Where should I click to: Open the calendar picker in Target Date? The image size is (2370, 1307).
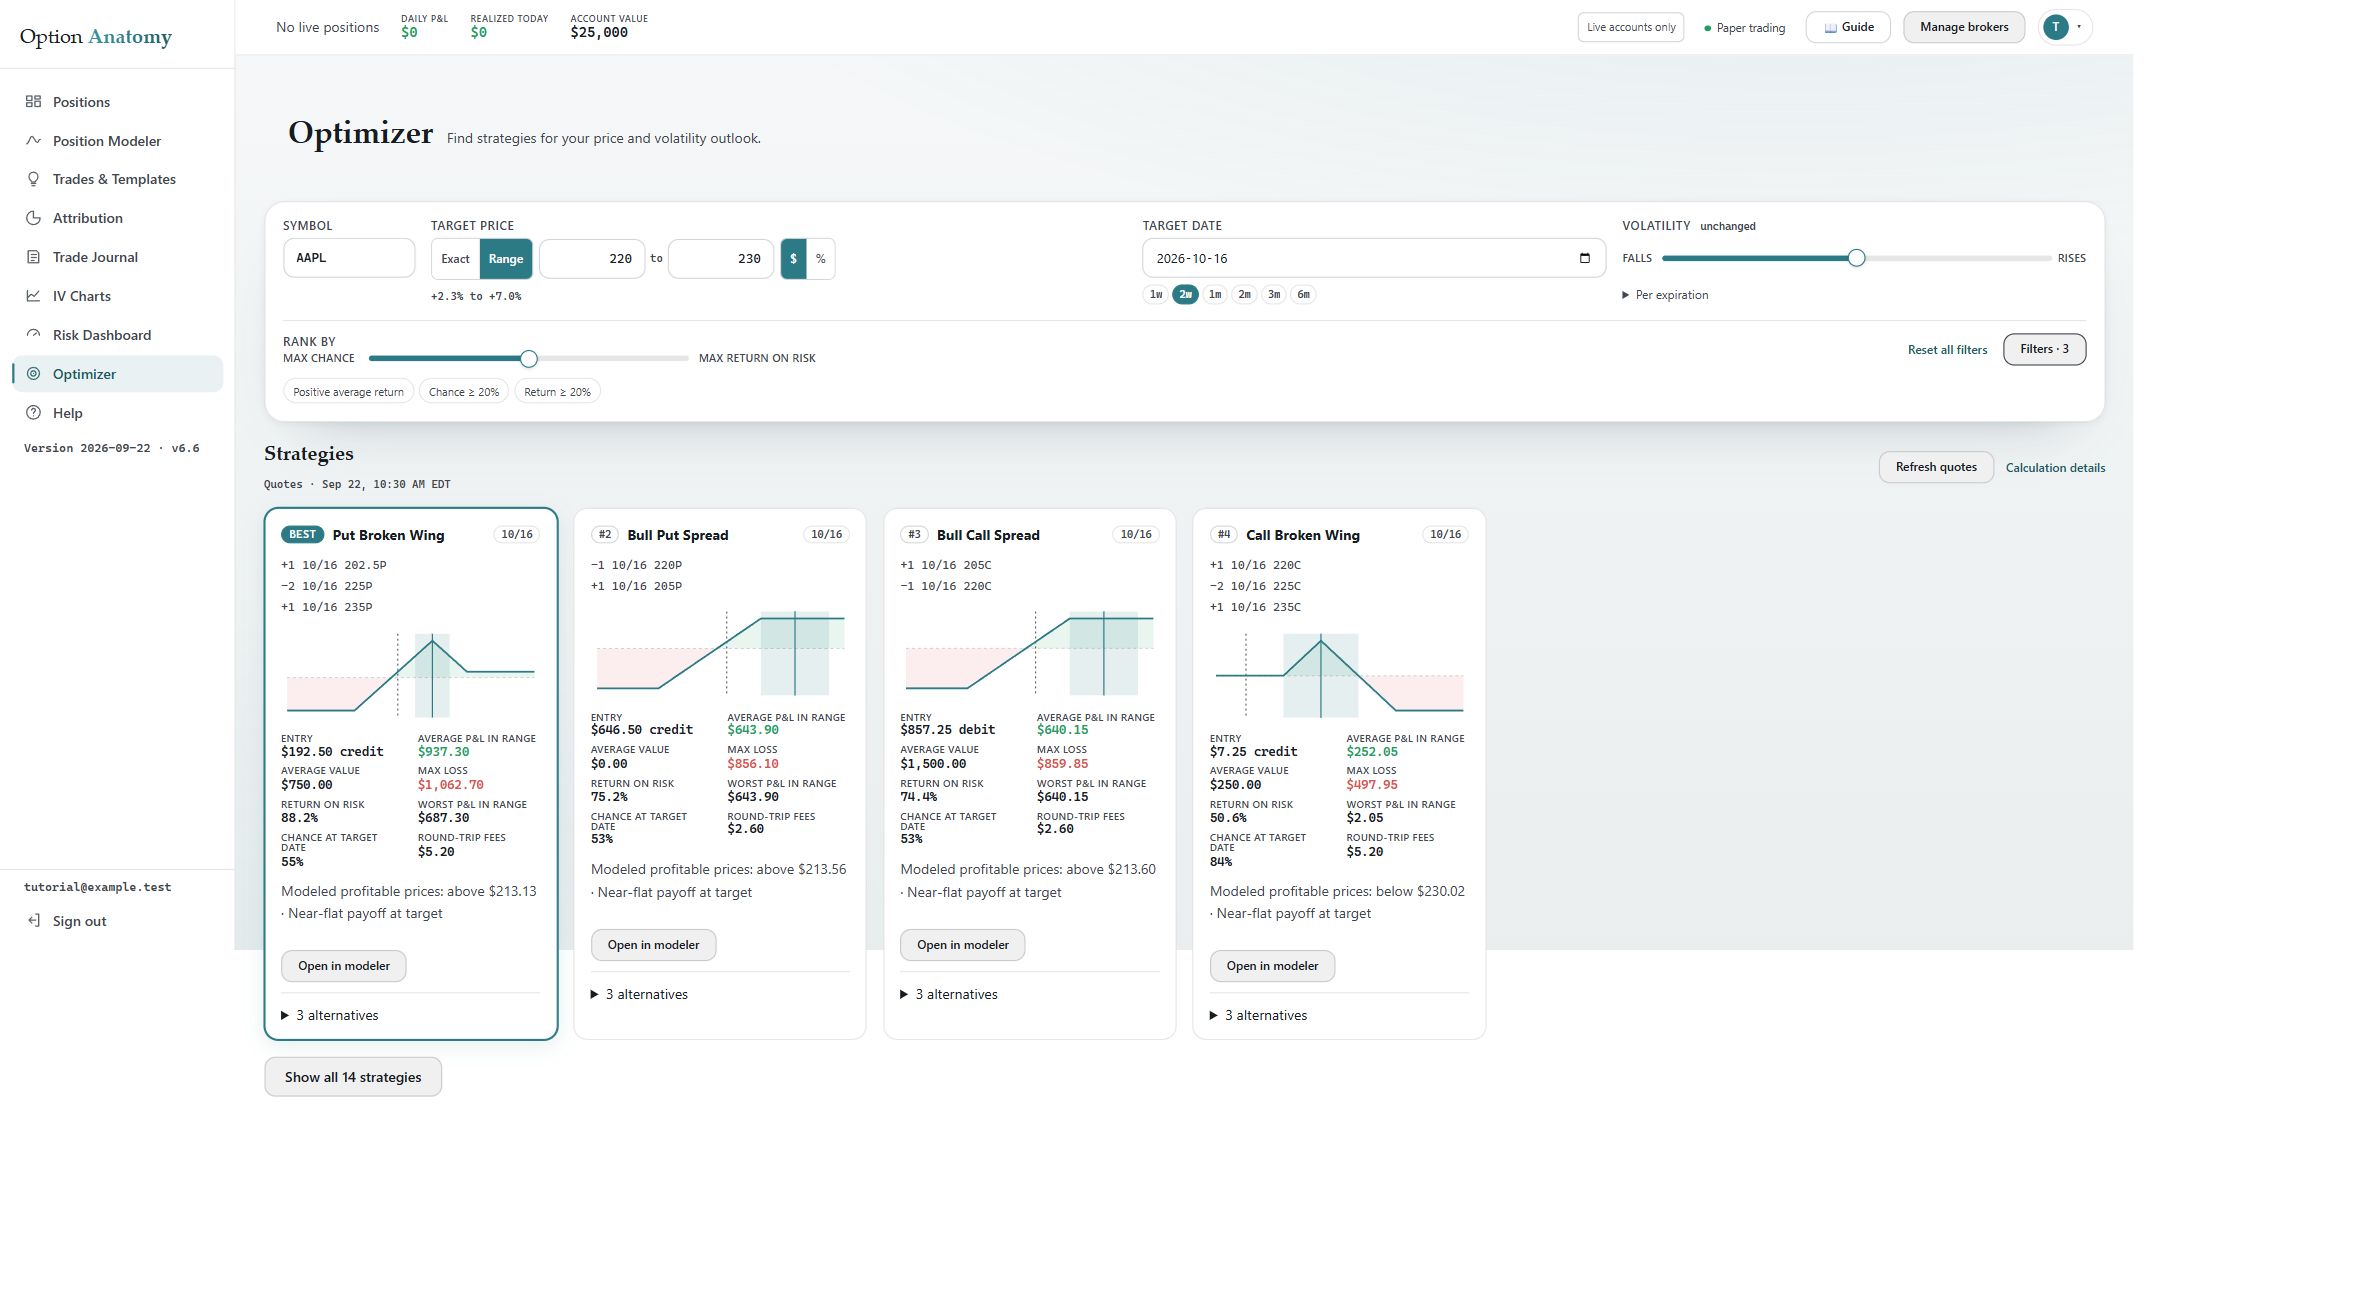[1584, 258]
